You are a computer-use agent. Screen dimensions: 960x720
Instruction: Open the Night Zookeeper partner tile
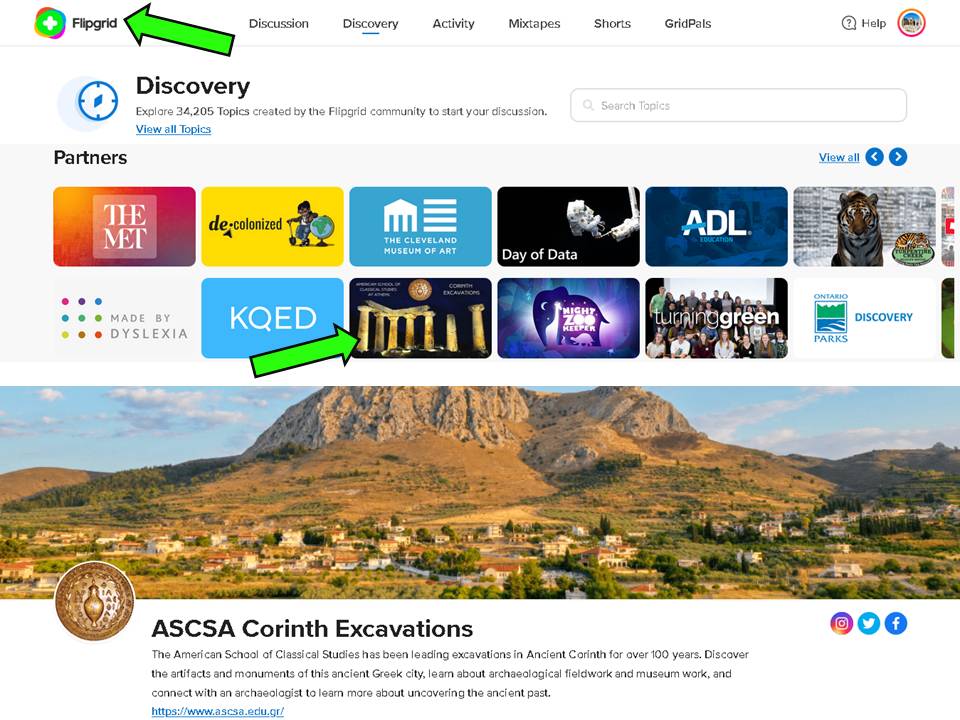tap(568, 318)
